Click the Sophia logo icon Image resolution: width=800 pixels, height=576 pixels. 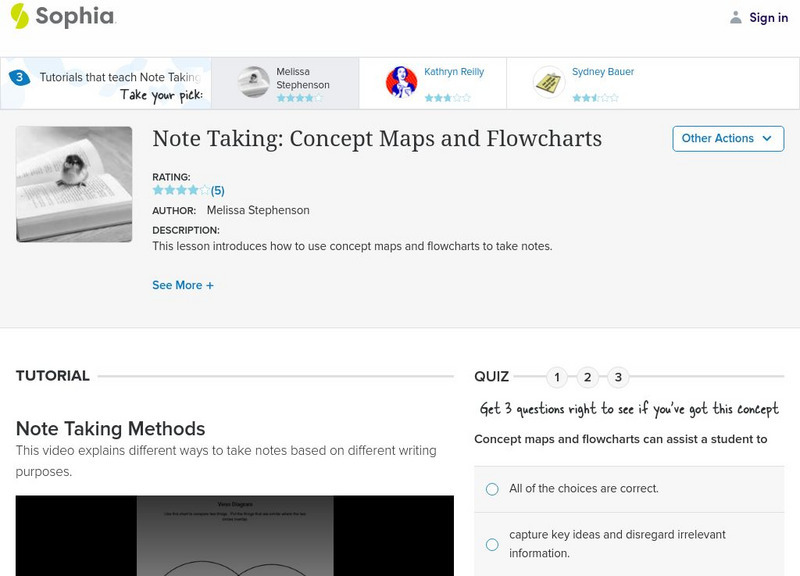19,16
